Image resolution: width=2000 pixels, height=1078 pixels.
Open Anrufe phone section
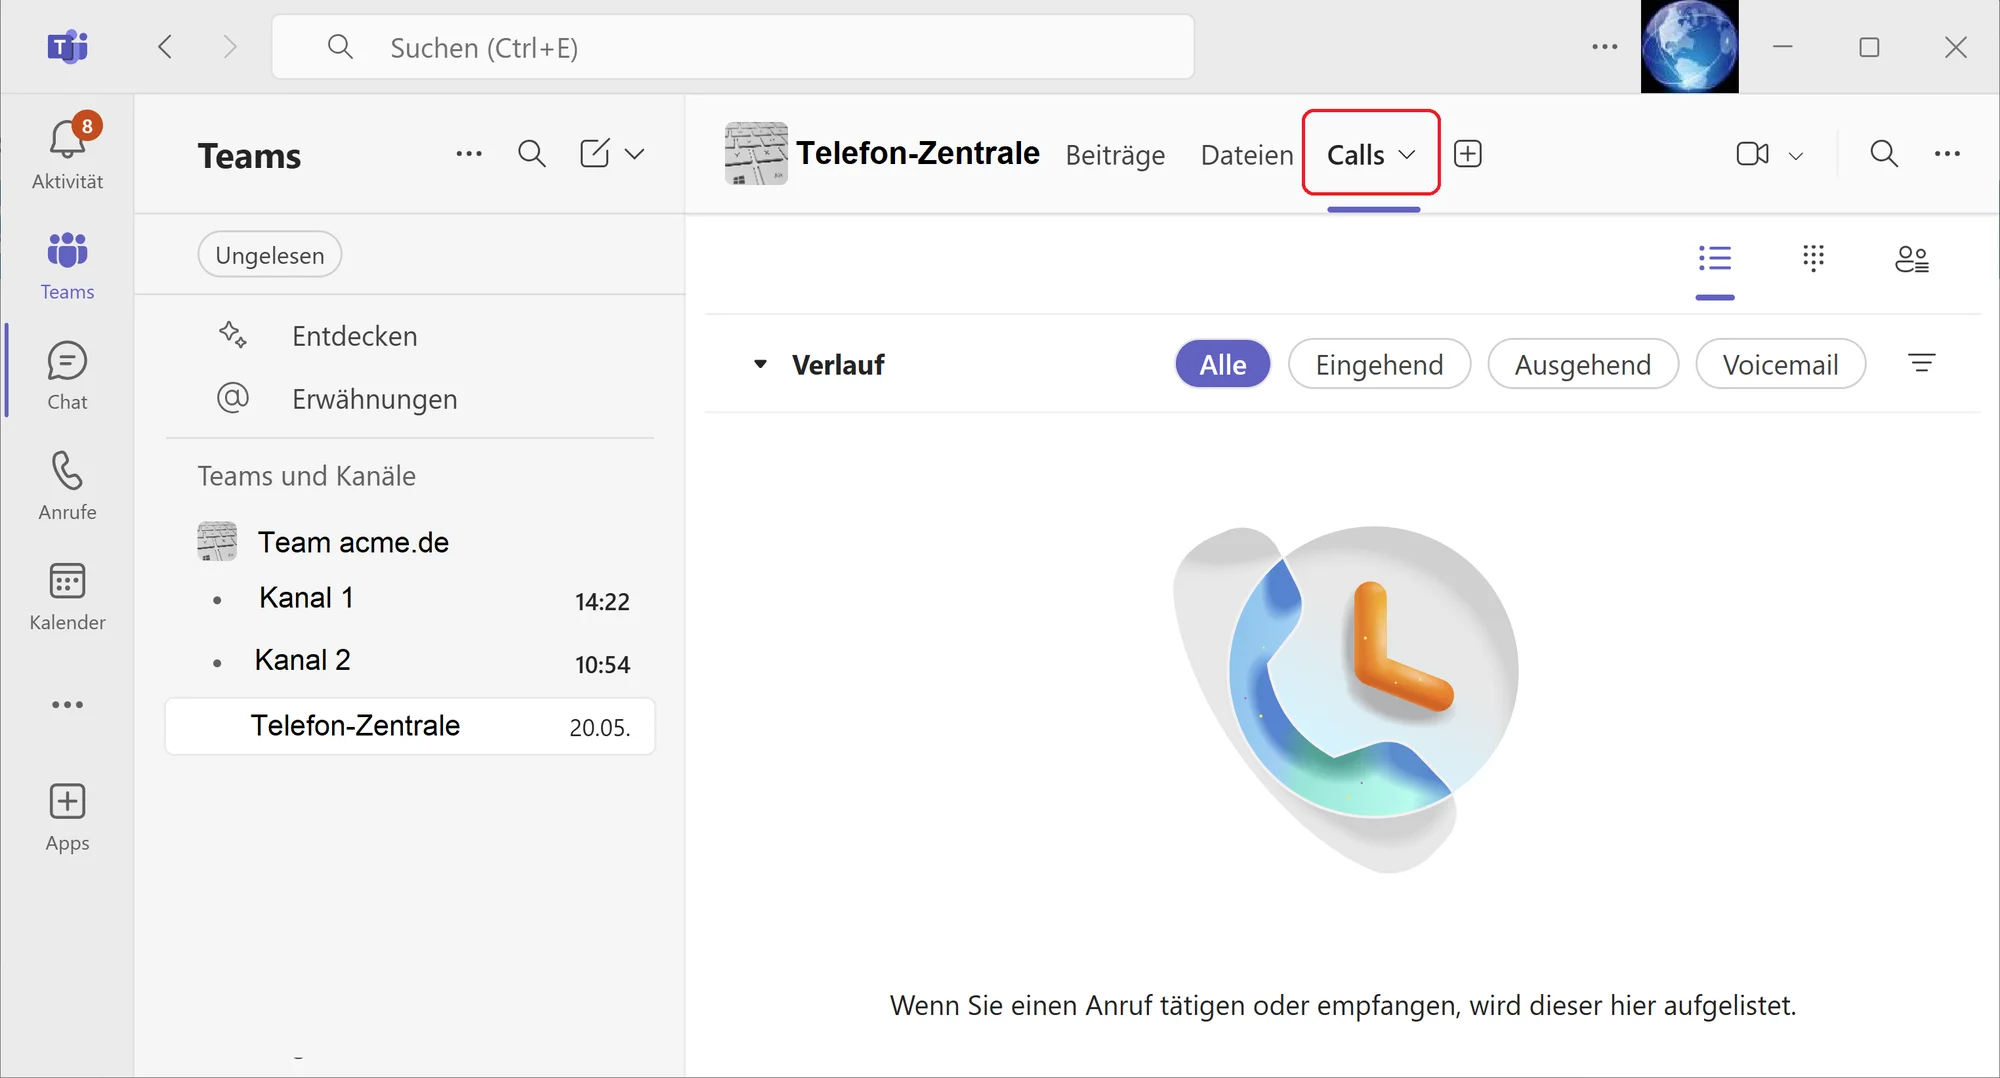coord(67,485)
